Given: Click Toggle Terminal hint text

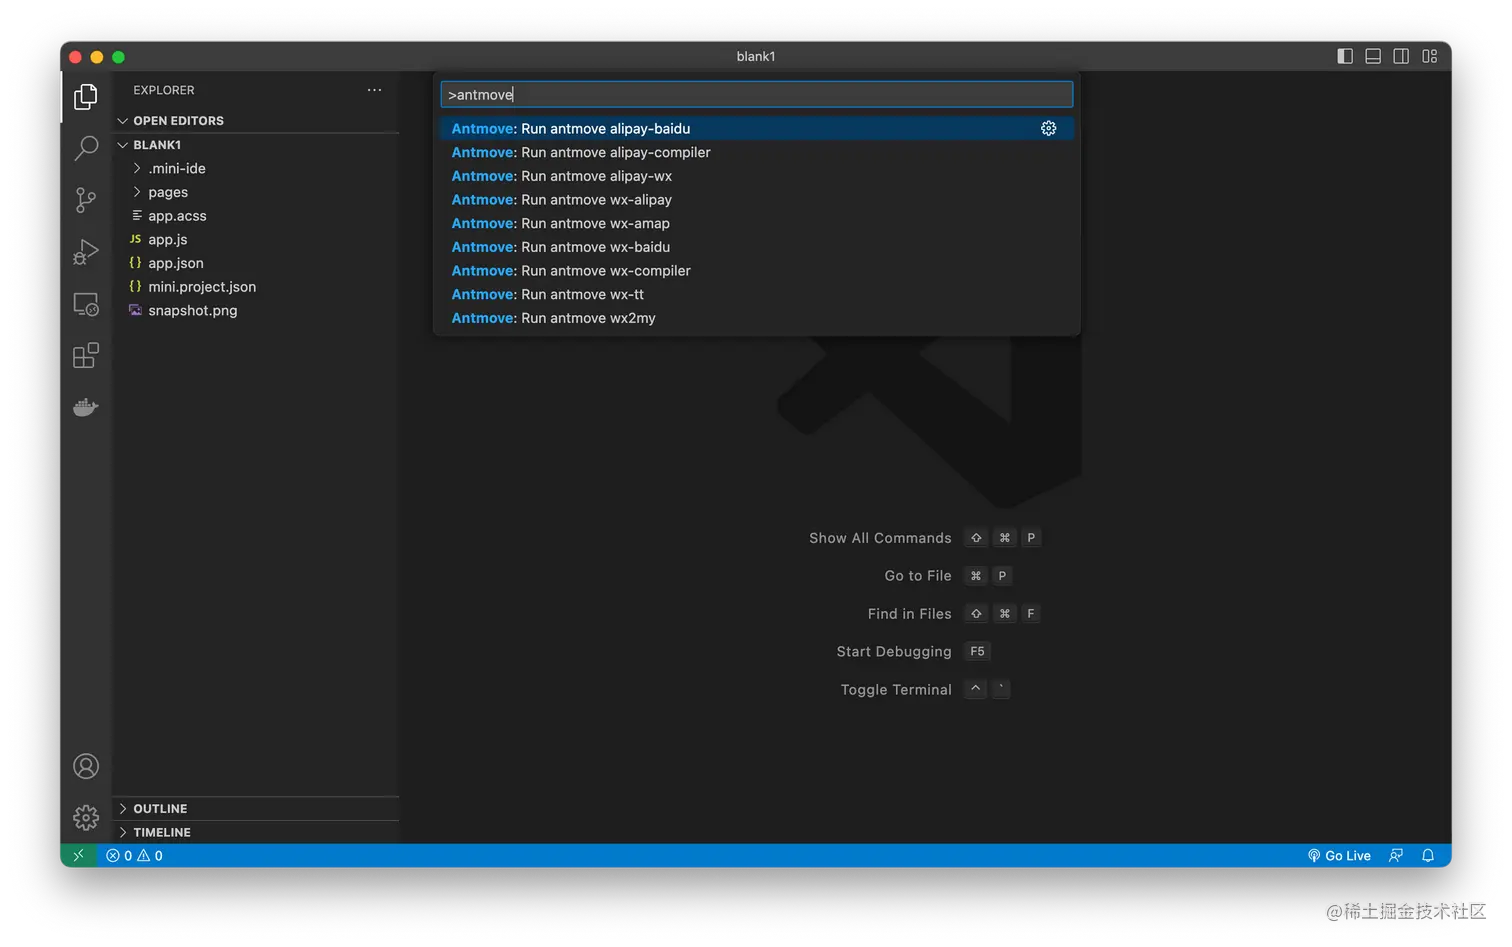Looking at the screenshot, I should [896, 690].
